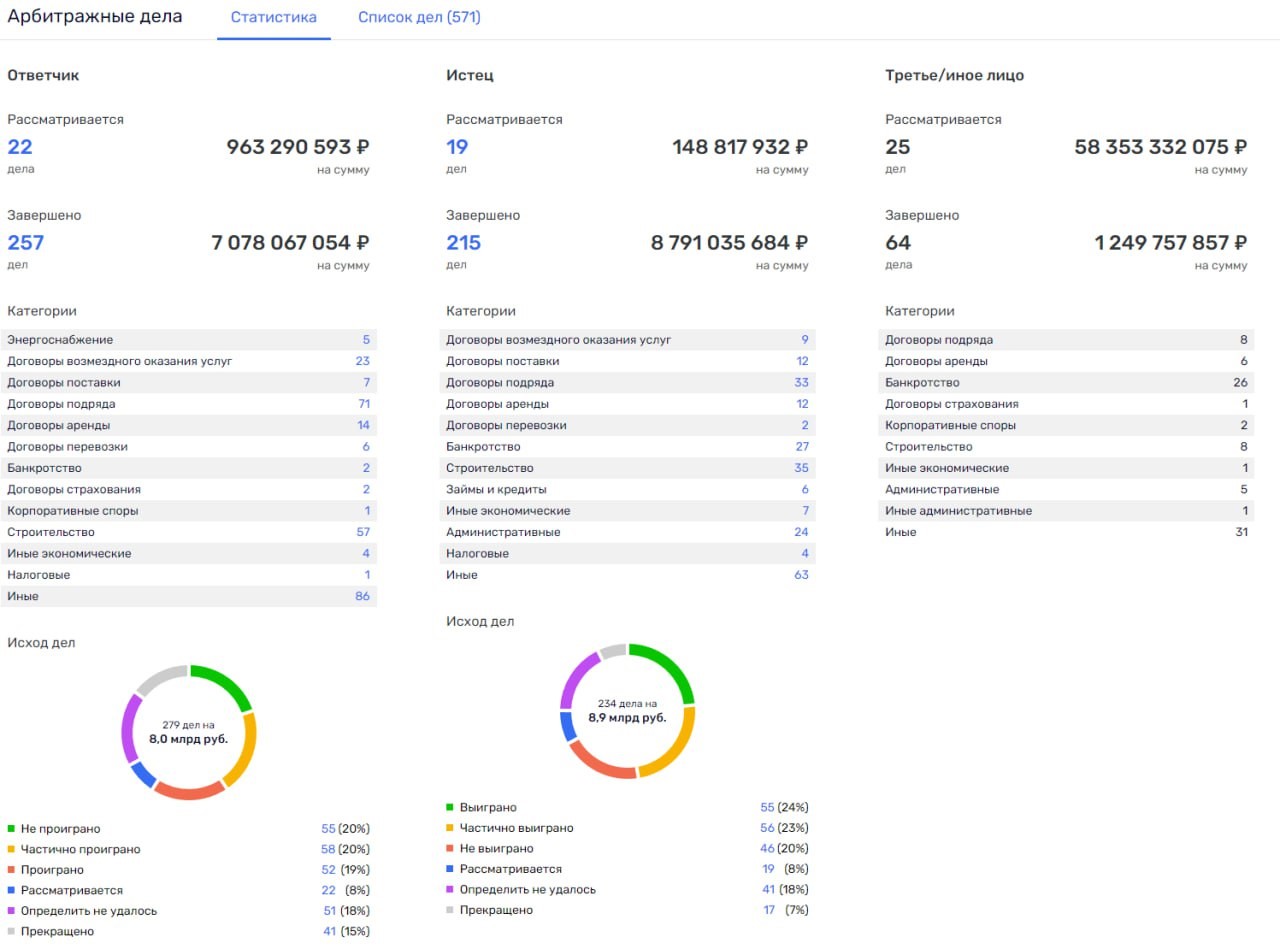Select the 64 completed count under Третье/иное лицо
This screenshot has height=949, width=1280.
click(898, 243)
